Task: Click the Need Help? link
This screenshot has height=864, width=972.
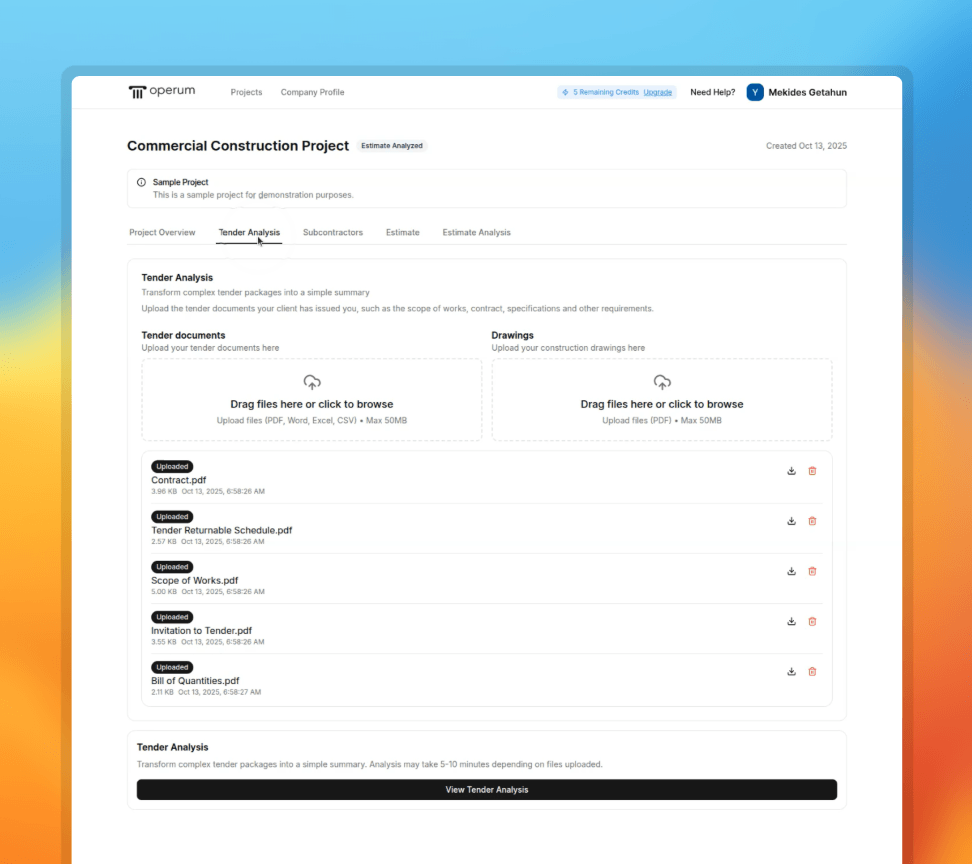Action: tap(712, 92)
